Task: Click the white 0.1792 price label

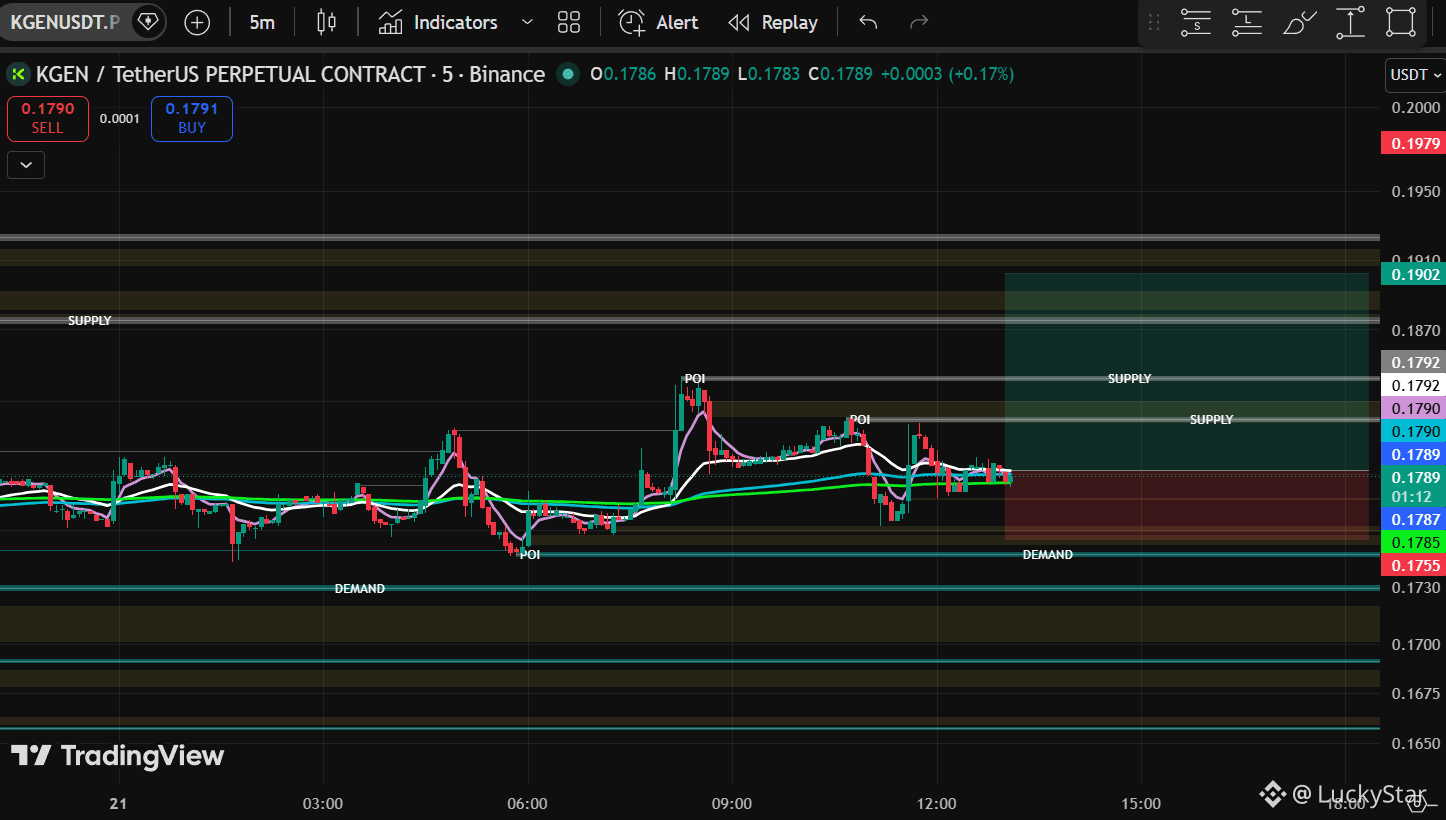Action: 1416,385
